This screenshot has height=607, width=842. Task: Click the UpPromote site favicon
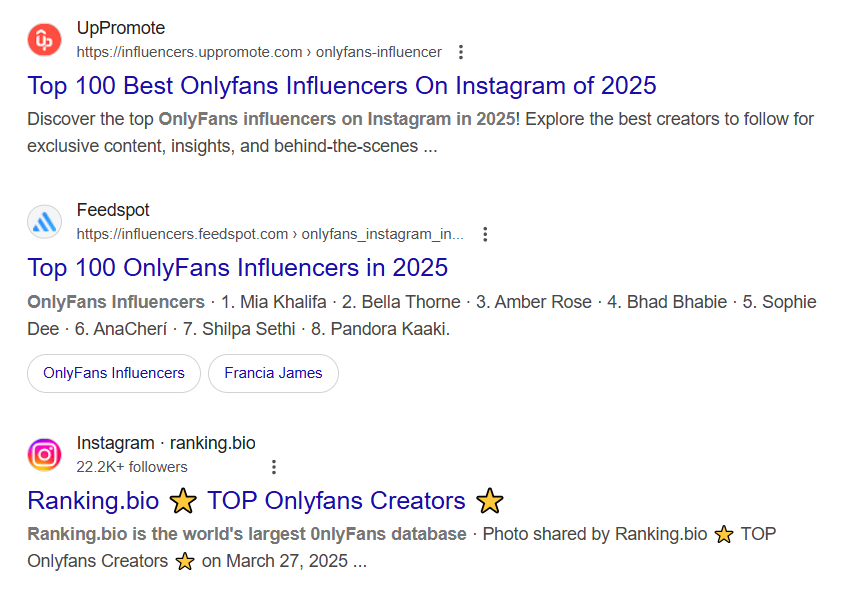pyautogui.click(x=44, y=40)
